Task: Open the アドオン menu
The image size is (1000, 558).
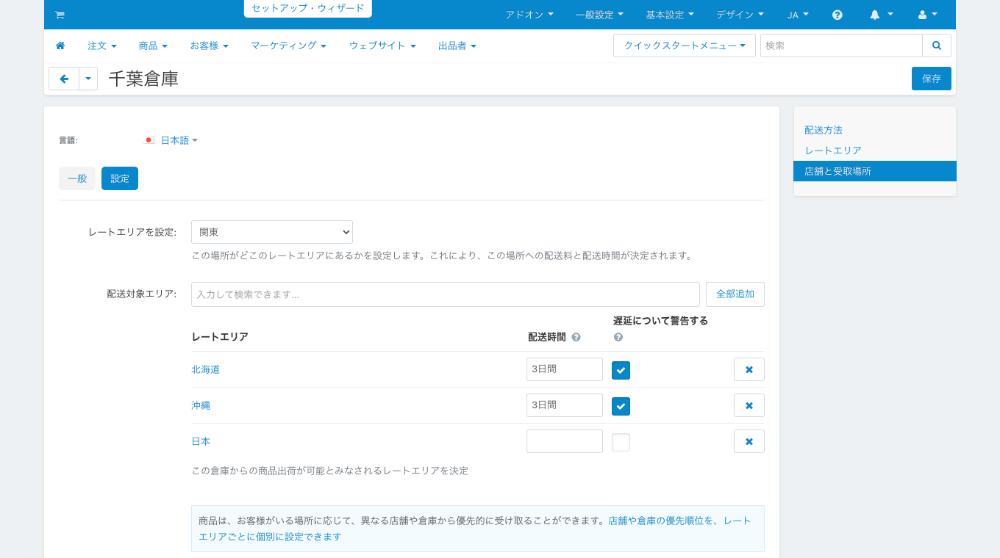Action: click(x=529, y=15)
